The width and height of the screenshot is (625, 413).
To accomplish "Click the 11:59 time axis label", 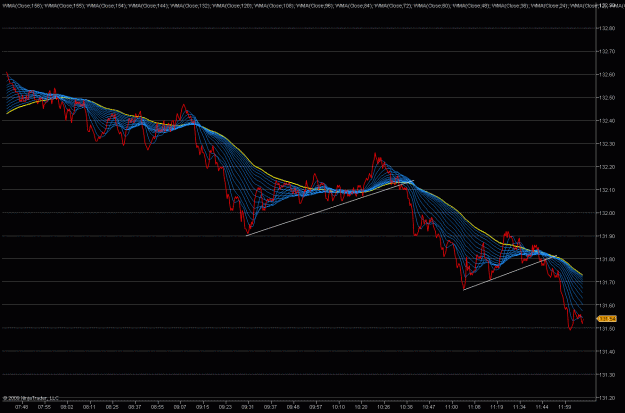I will pyautogui.click(x=565, y=407).
